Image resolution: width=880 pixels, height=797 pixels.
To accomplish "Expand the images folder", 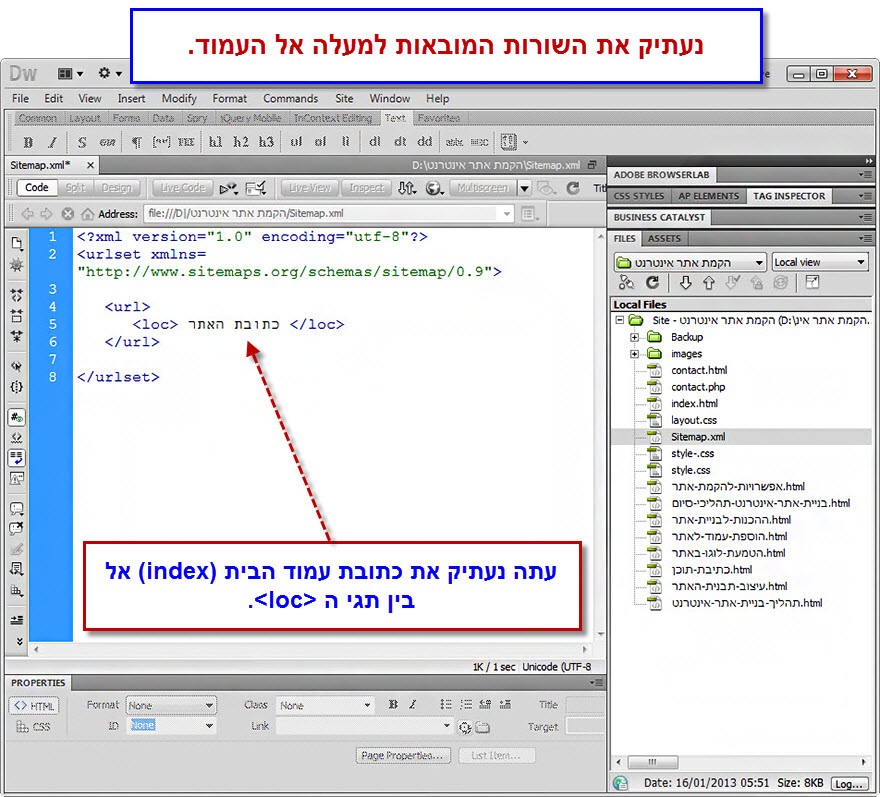I will [634, 354].
